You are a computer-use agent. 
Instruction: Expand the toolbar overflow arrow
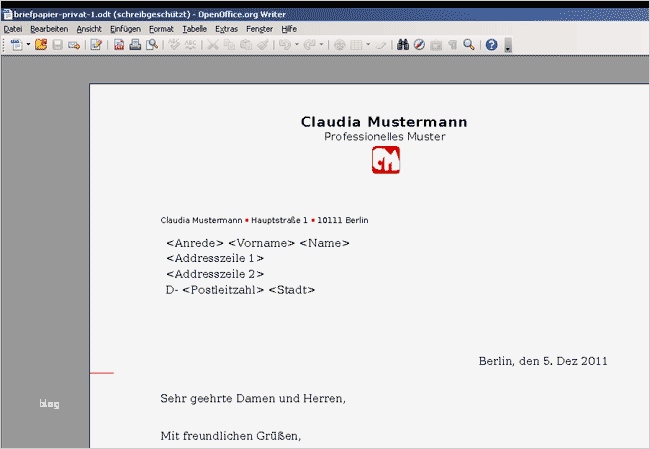click(x=508, y=45)
